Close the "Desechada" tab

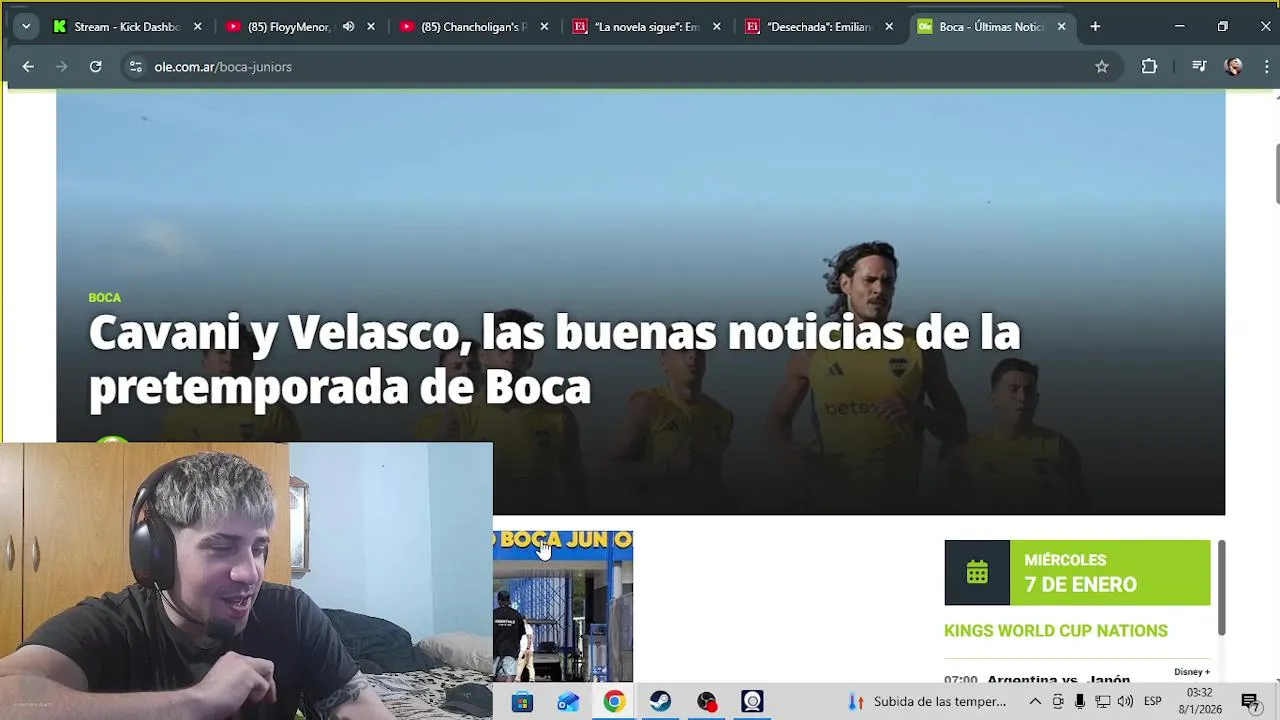[889, 27]
